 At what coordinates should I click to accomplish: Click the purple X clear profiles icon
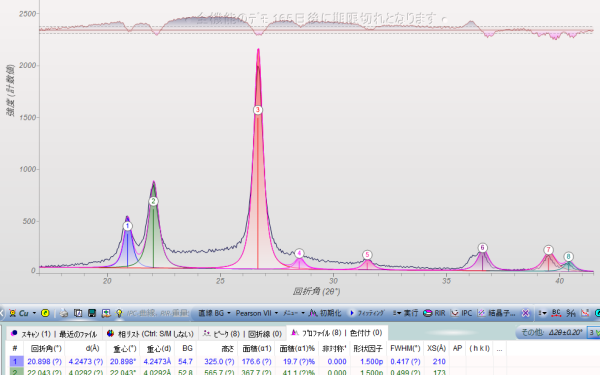pos(526,313)
